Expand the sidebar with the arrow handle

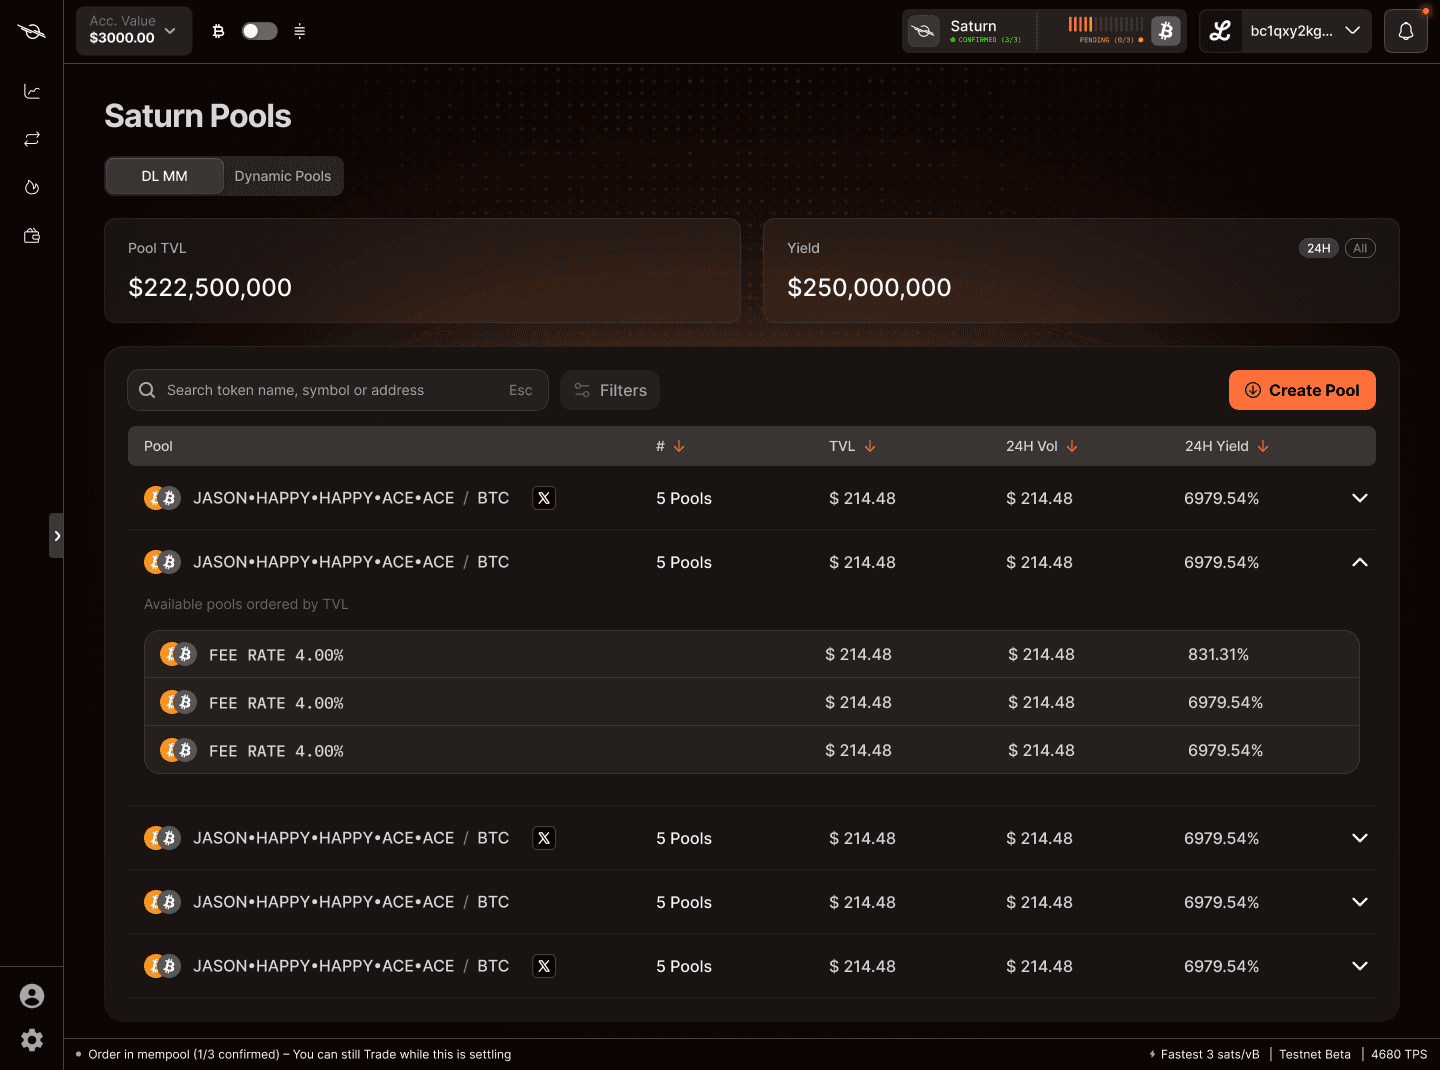click(57, 536)
